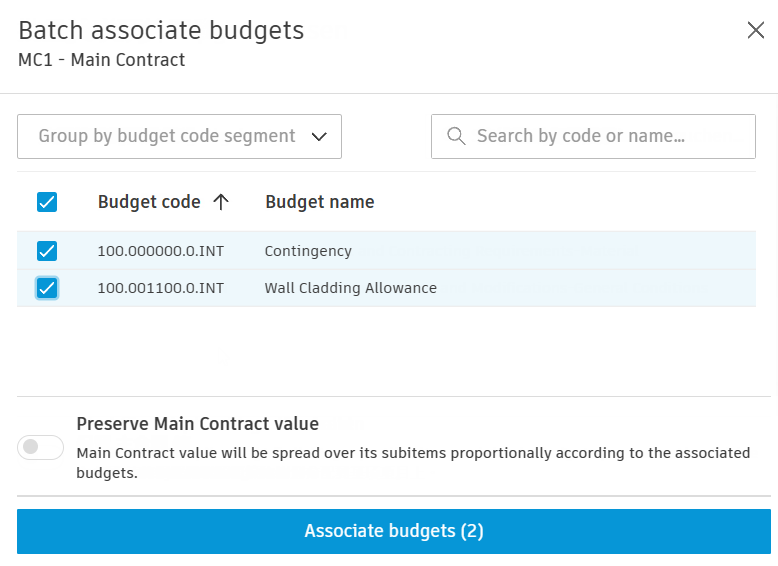The image size is (778, 566).
Task: Click the MC1 - Main Contract subtitle
Action: point(102,60)
